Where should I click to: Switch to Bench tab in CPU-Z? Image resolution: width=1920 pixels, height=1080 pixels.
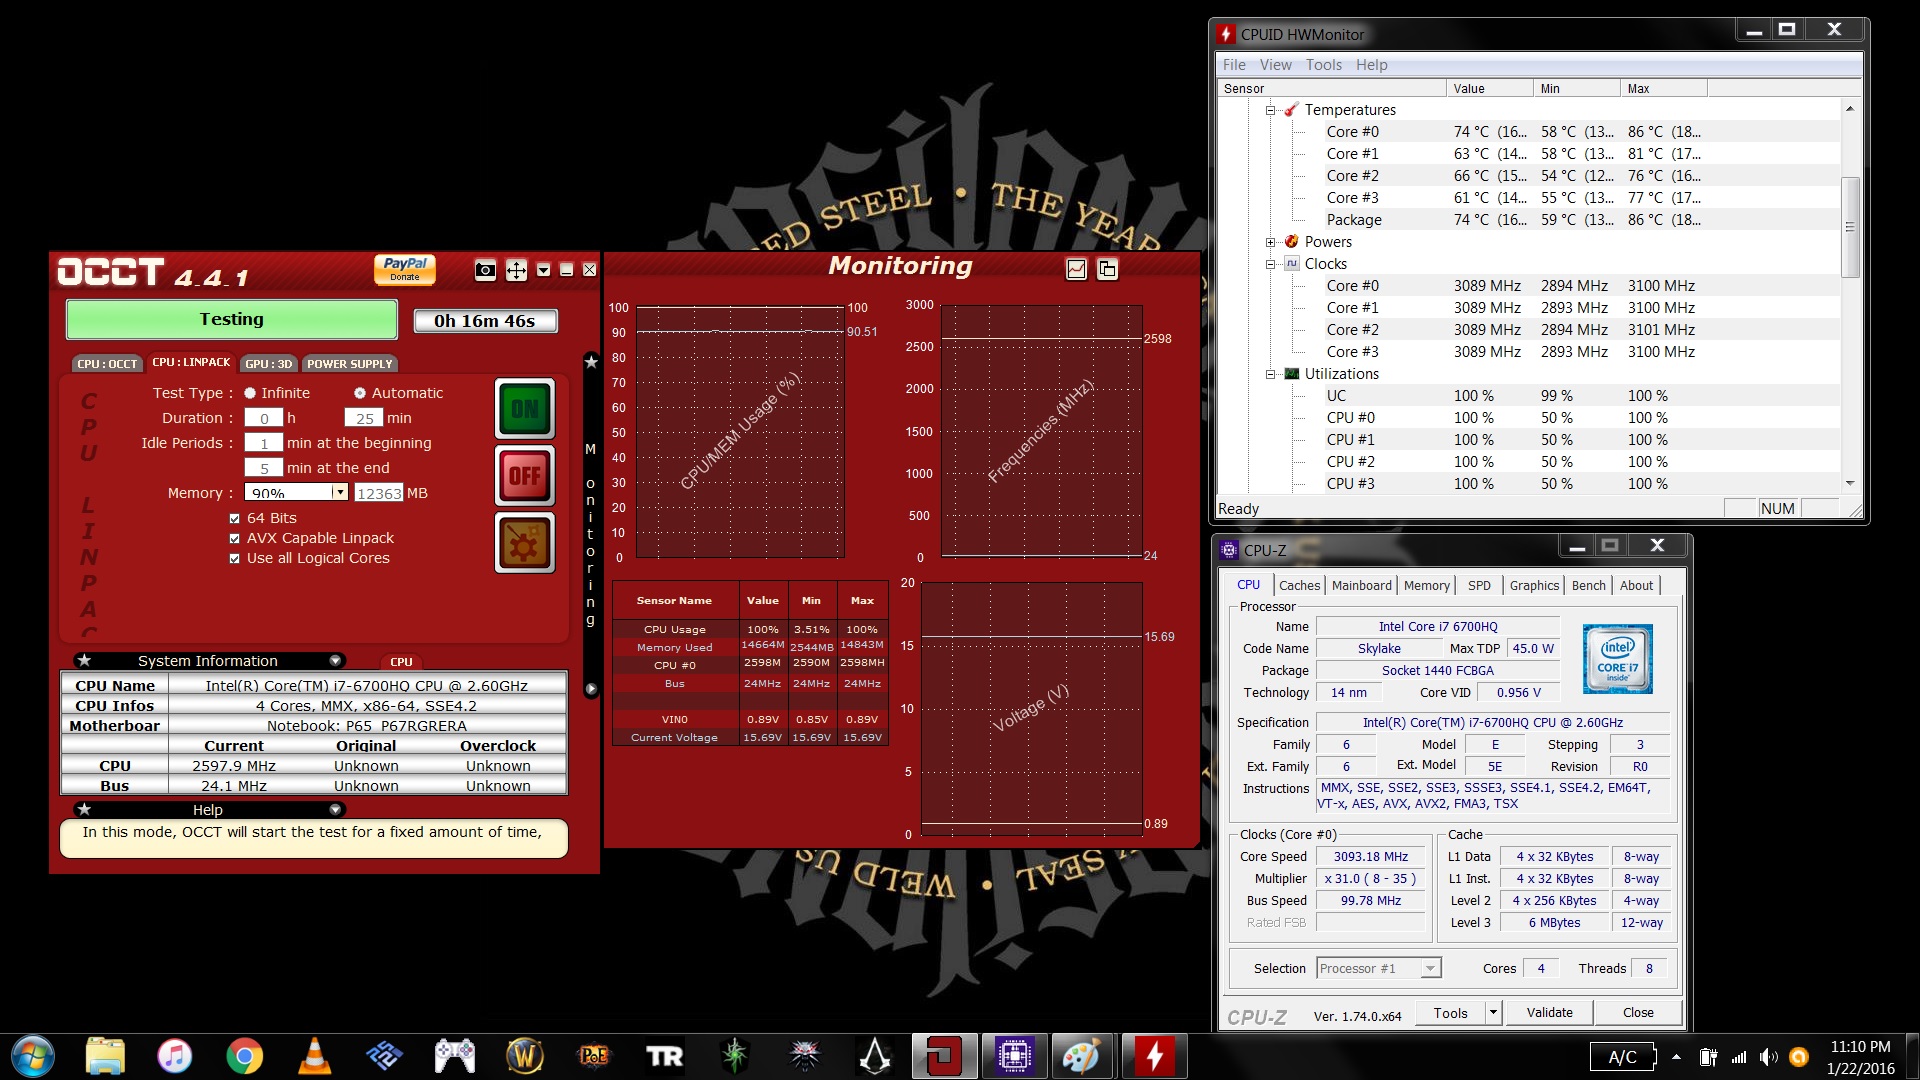[1588, 585]
